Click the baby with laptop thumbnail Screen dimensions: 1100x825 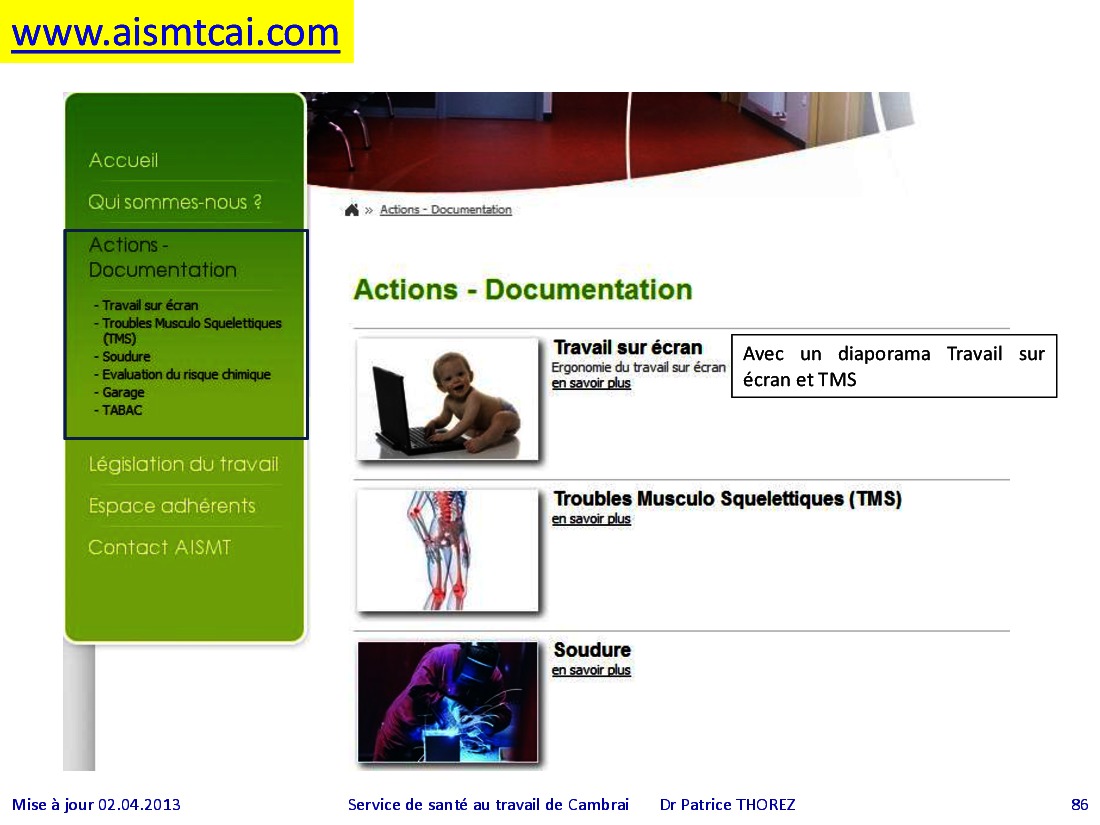448,399
